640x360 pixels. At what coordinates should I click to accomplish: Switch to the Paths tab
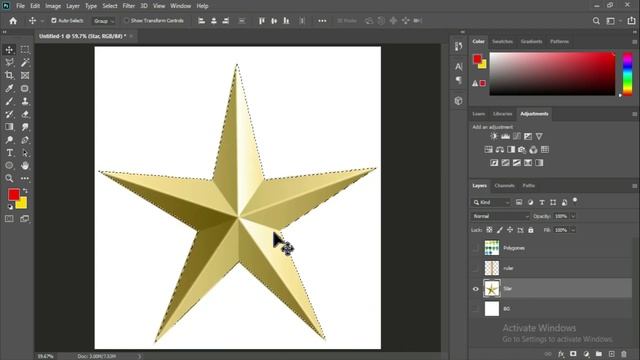[x=529, y=186]
